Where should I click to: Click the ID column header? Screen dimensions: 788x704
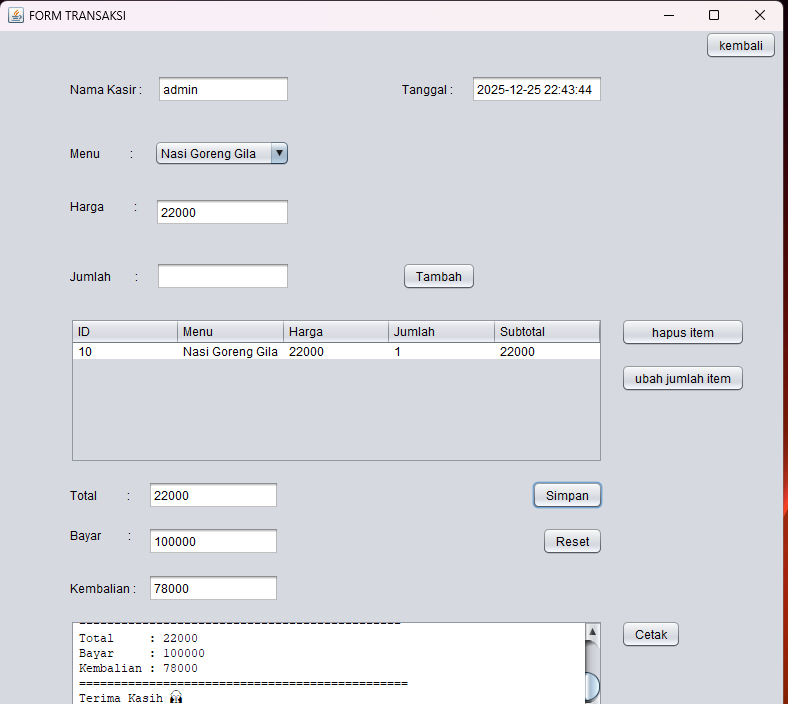[x=125, y=332]
